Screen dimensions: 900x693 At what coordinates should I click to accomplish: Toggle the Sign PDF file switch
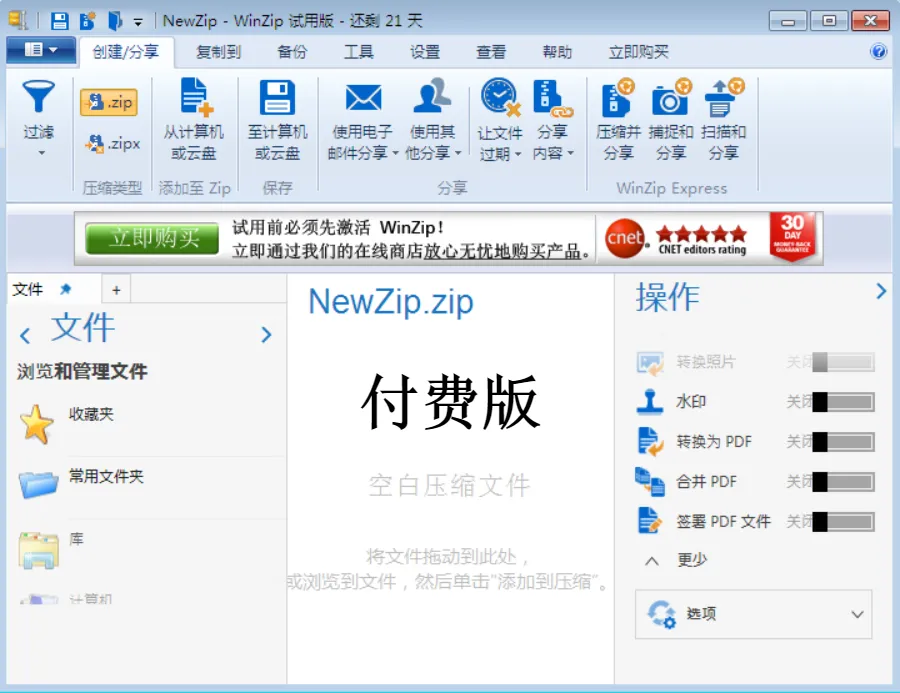[x=843, y=521]
